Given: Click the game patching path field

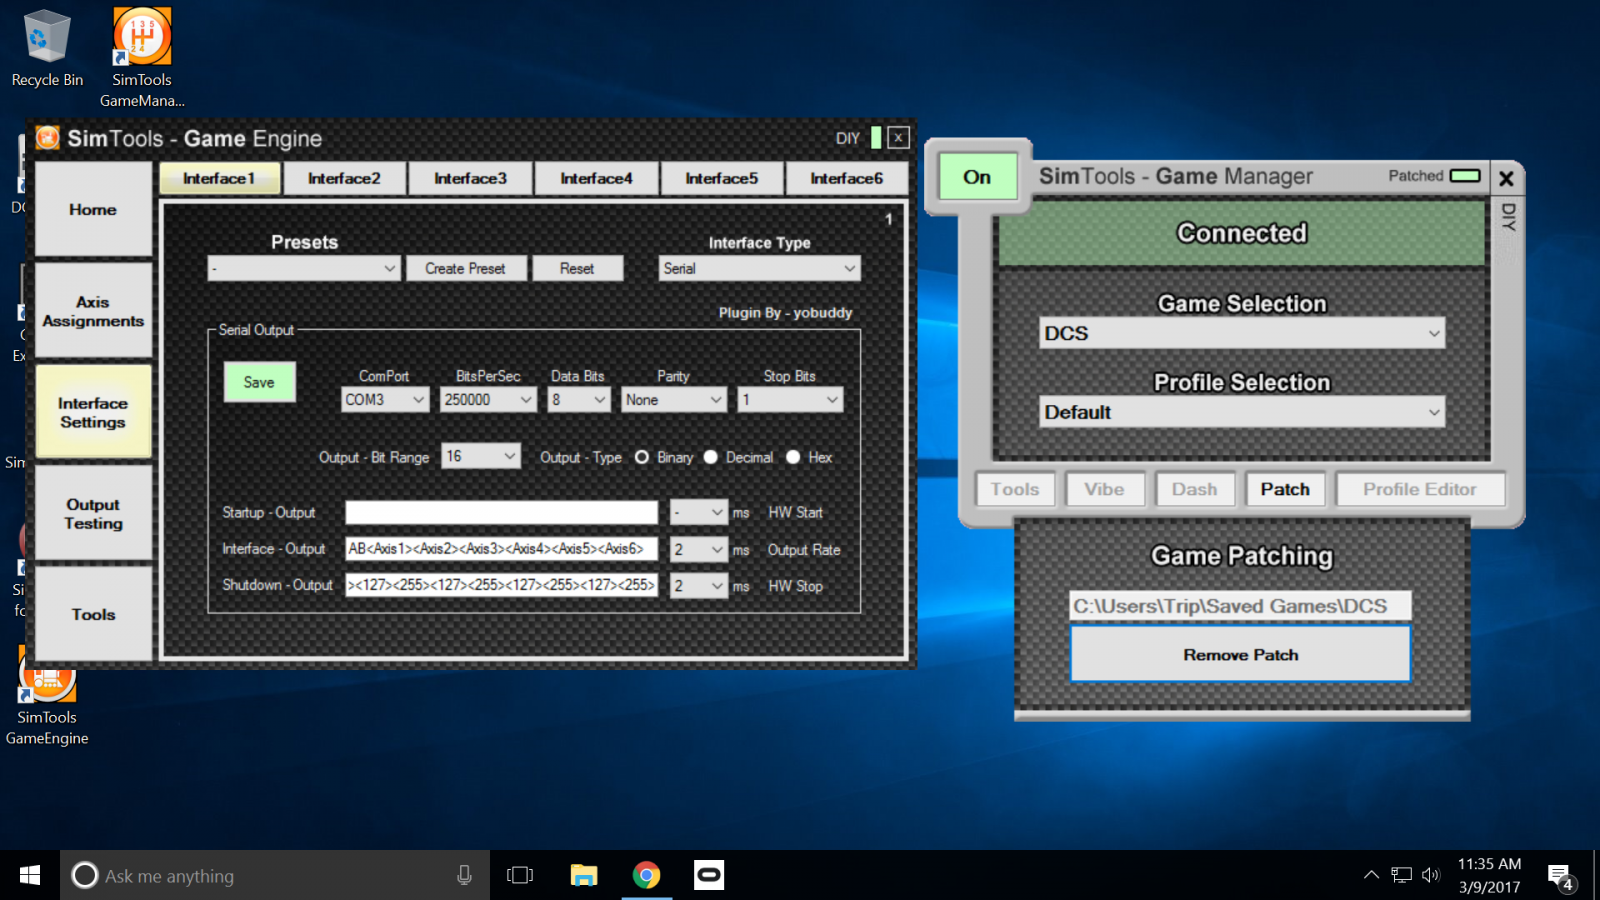Looking at the screenshot, I should [1240, 606].
